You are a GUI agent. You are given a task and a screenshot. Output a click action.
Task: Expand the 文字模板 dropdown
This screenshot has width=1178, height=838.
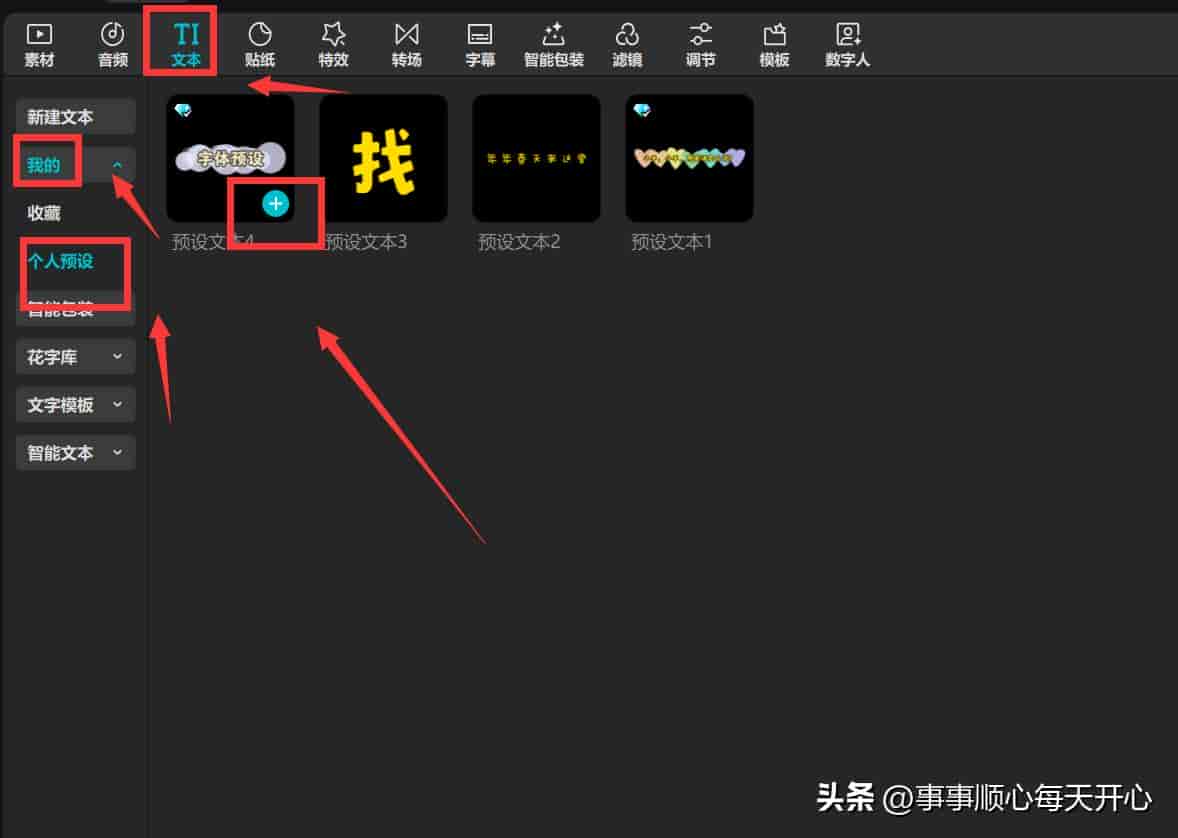tap(75, 404)
